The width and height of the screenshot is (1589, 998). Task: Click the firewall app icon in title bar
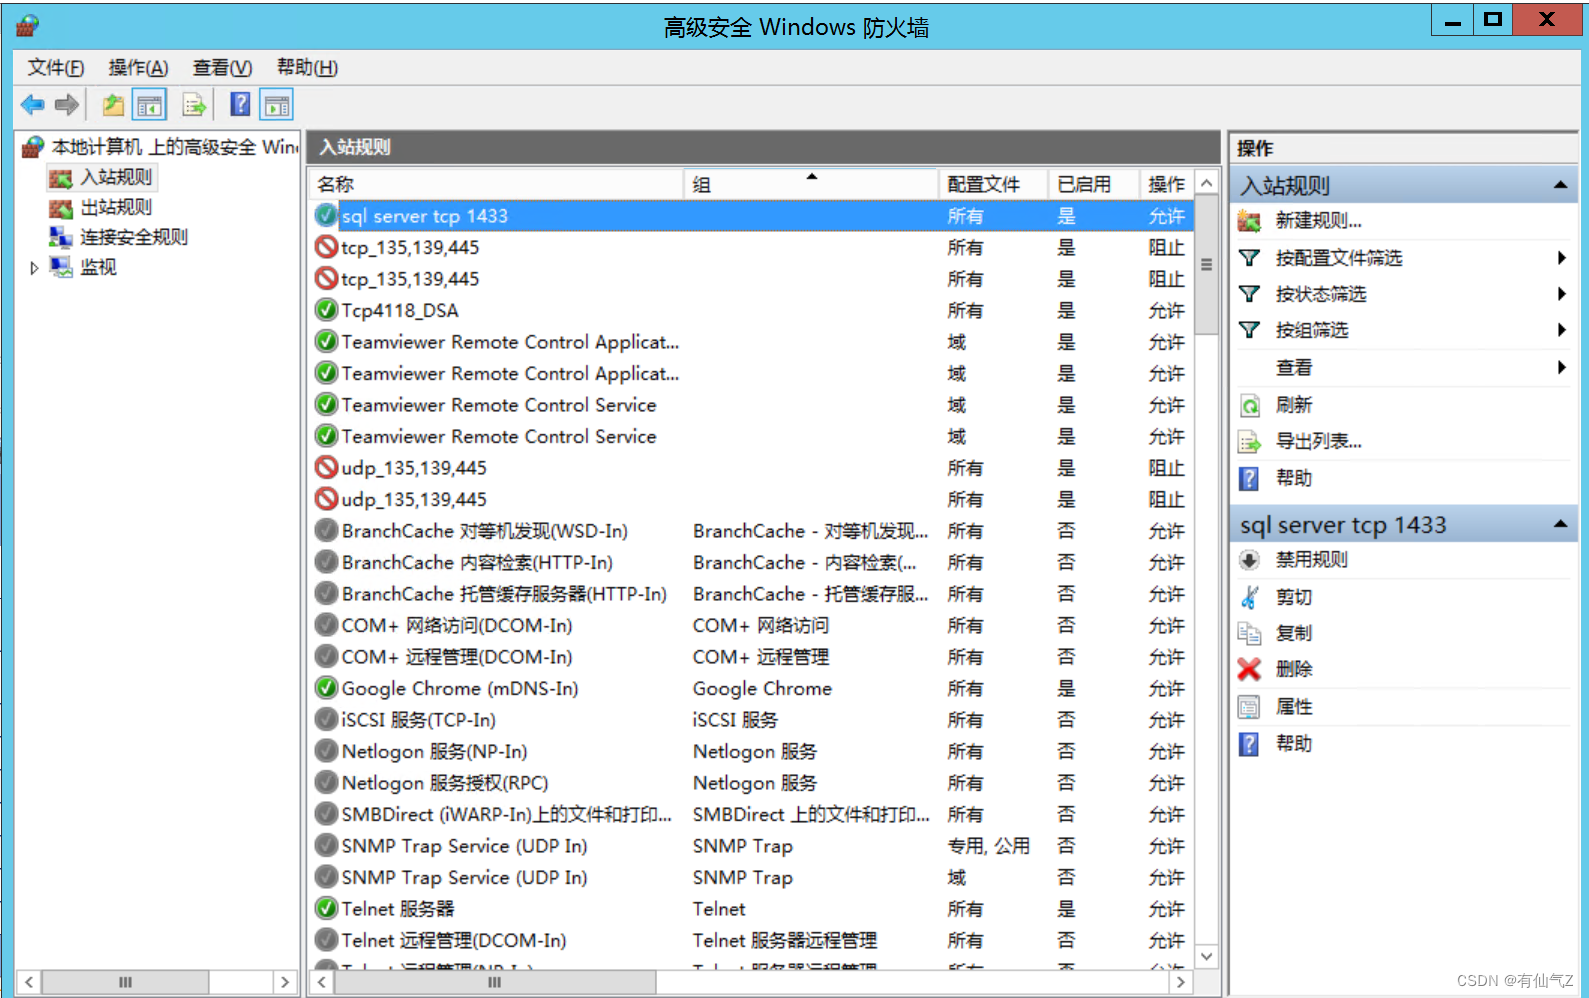27,25
